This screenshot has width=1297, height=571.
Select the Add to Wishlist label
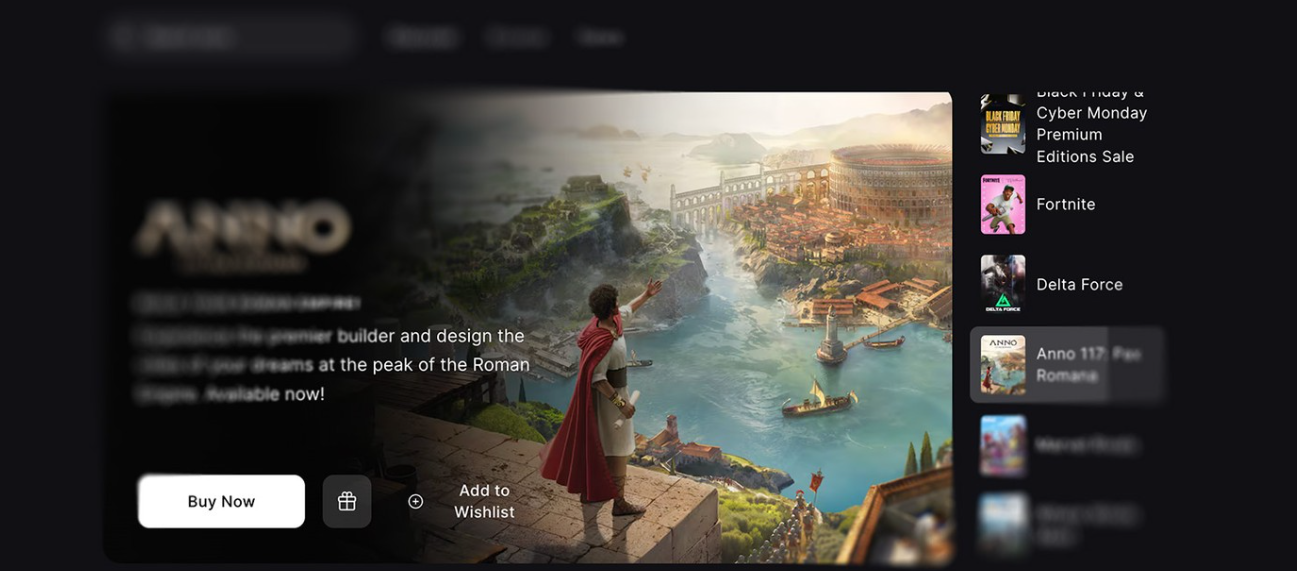pos(484,501)
